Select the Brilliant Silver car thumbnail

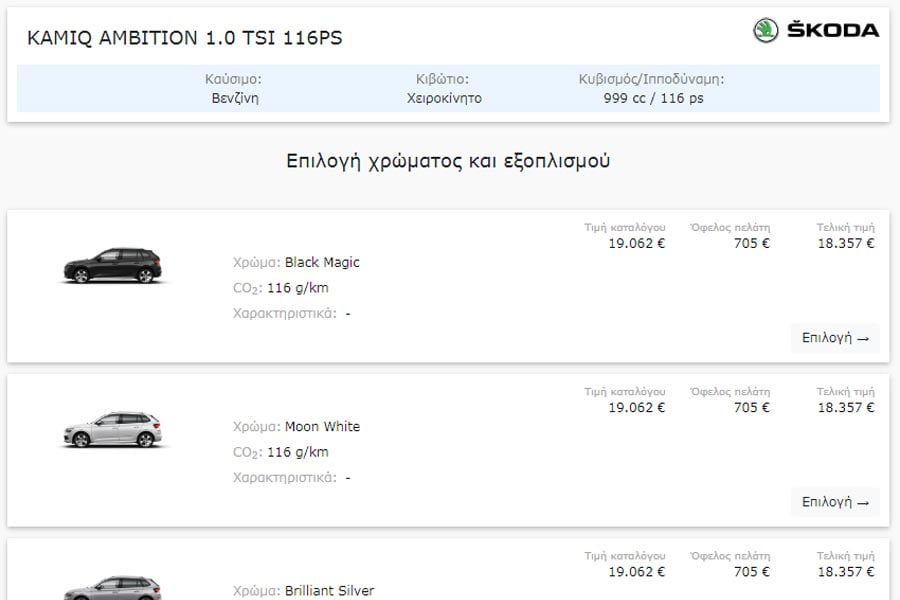pos(112,587)
